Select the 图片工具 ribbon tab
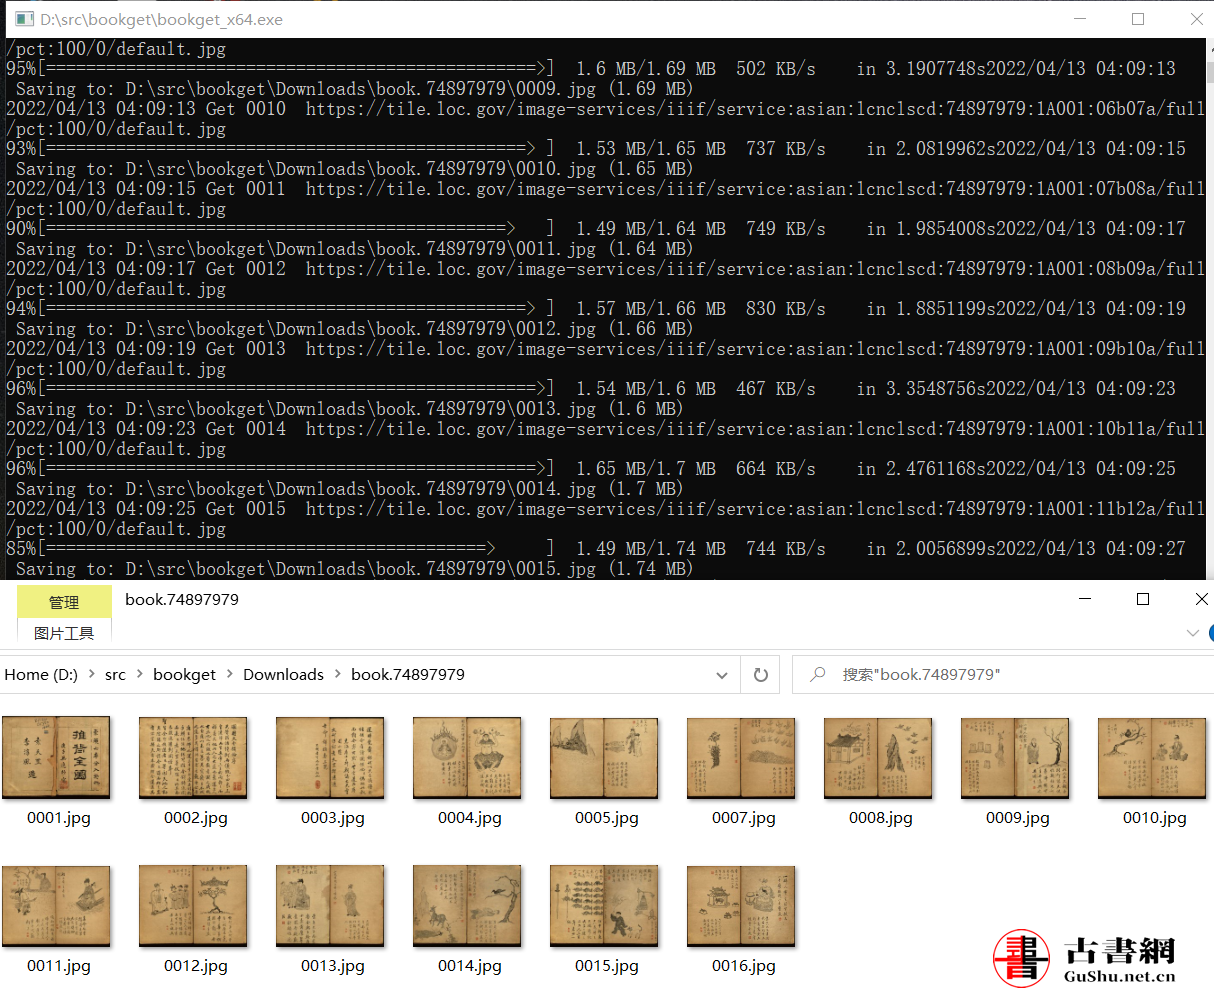This screenshot has height=993, width=1214. click(x=64, y=633)
